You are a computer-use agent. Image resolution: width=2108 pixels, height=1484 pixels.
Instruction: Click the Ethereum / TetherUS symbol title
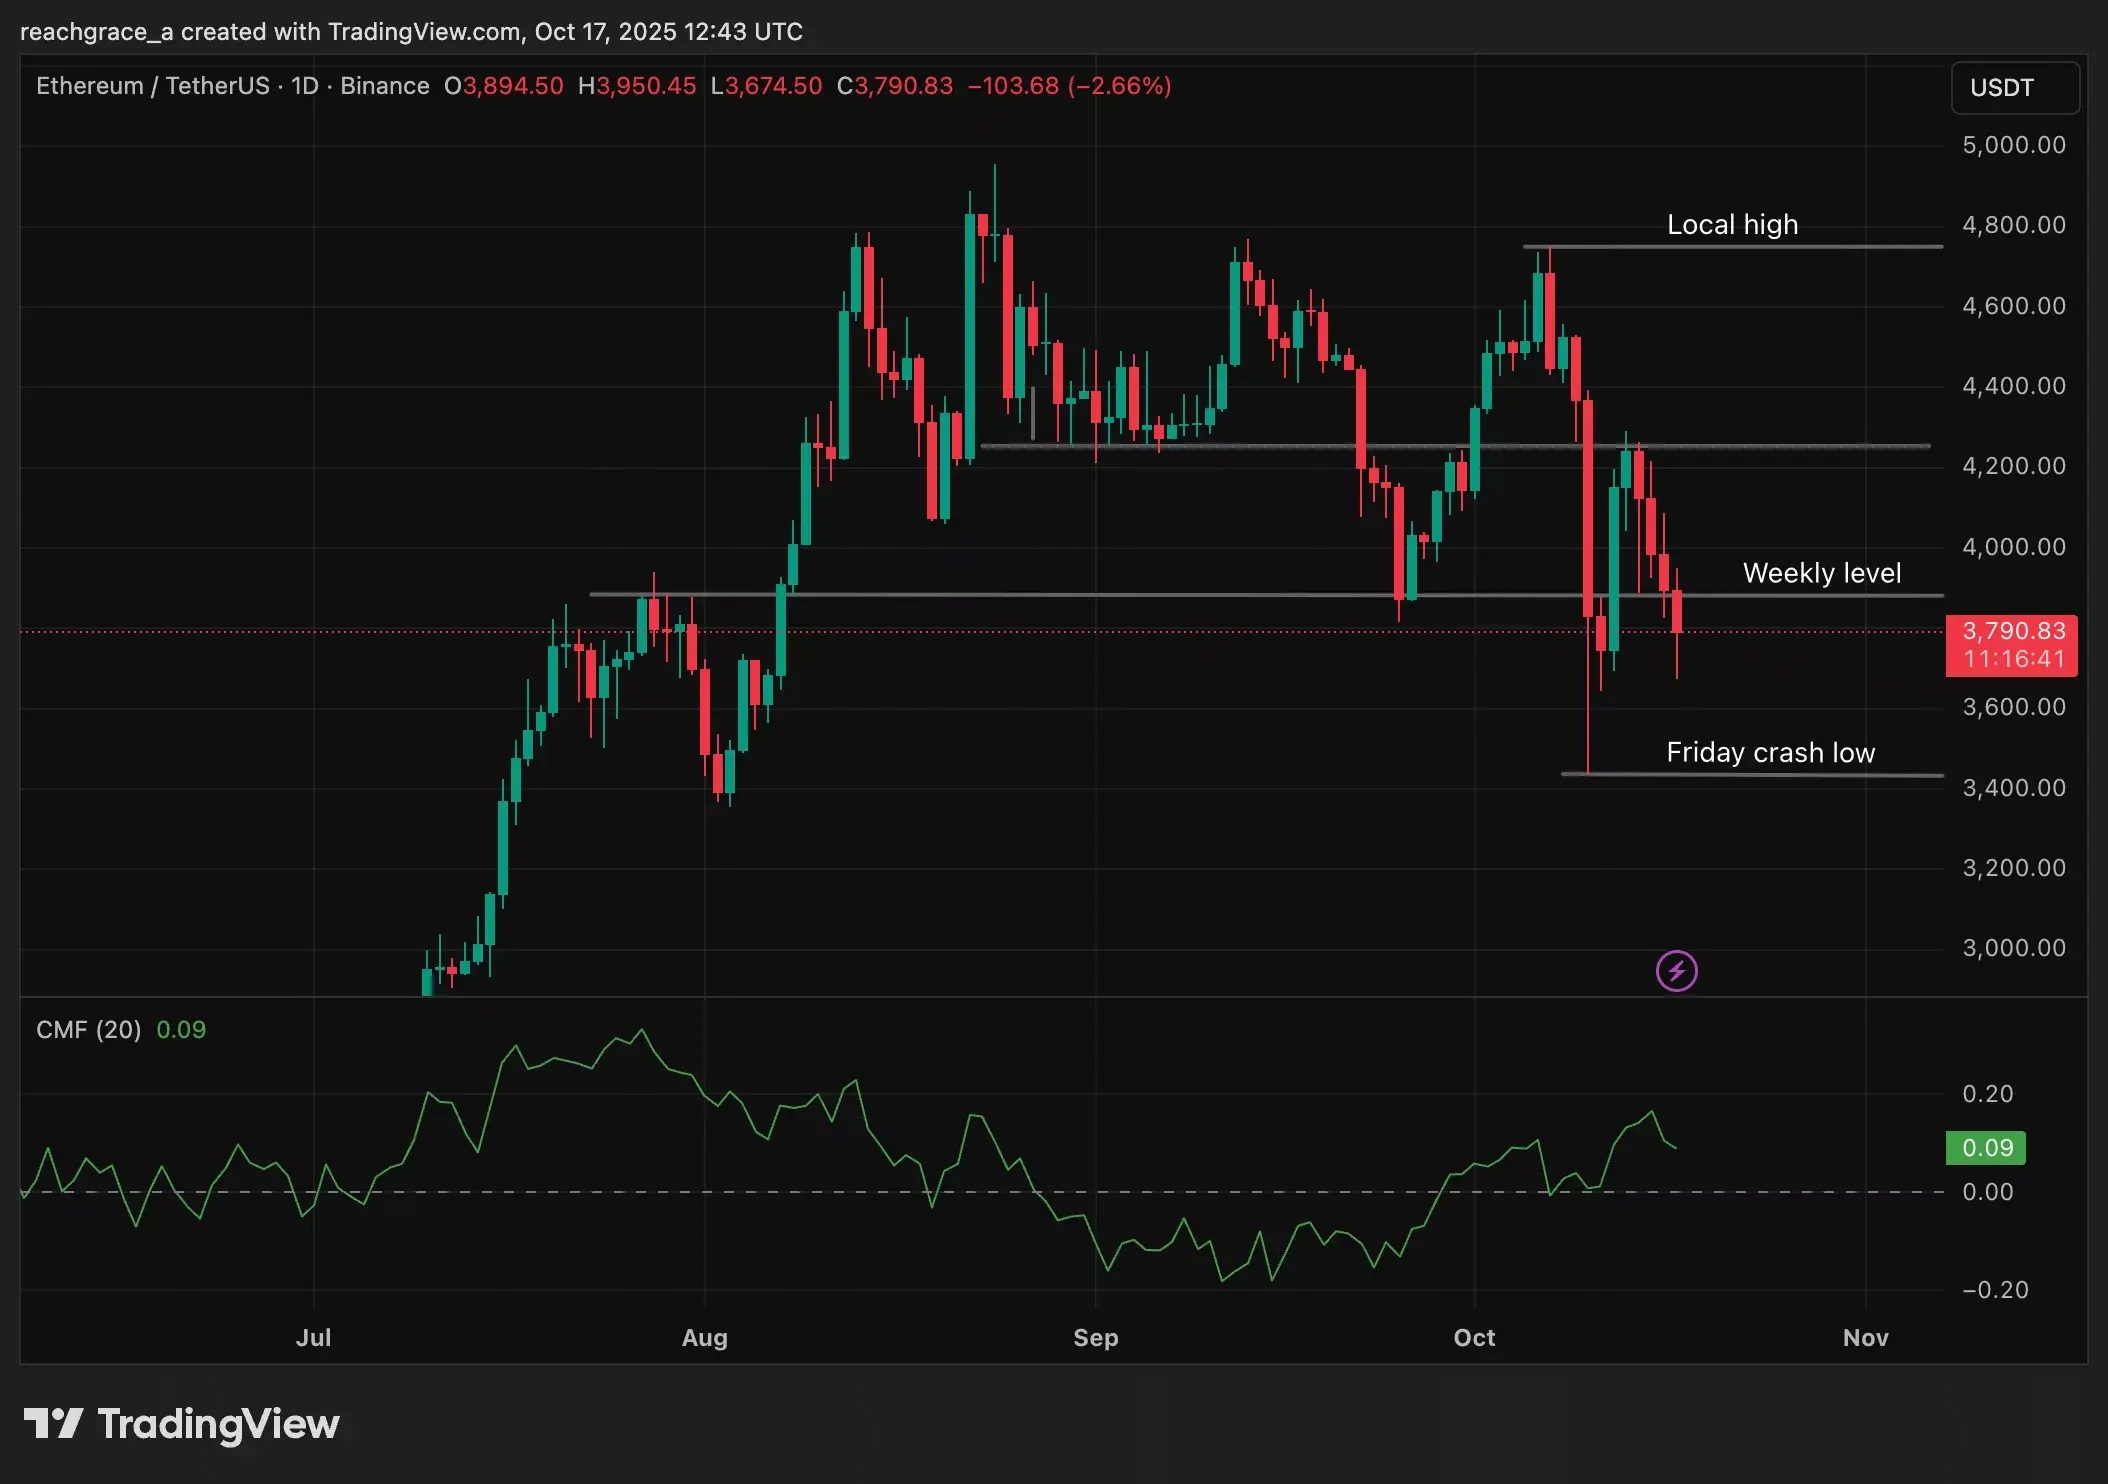click(x=152, y=86)
